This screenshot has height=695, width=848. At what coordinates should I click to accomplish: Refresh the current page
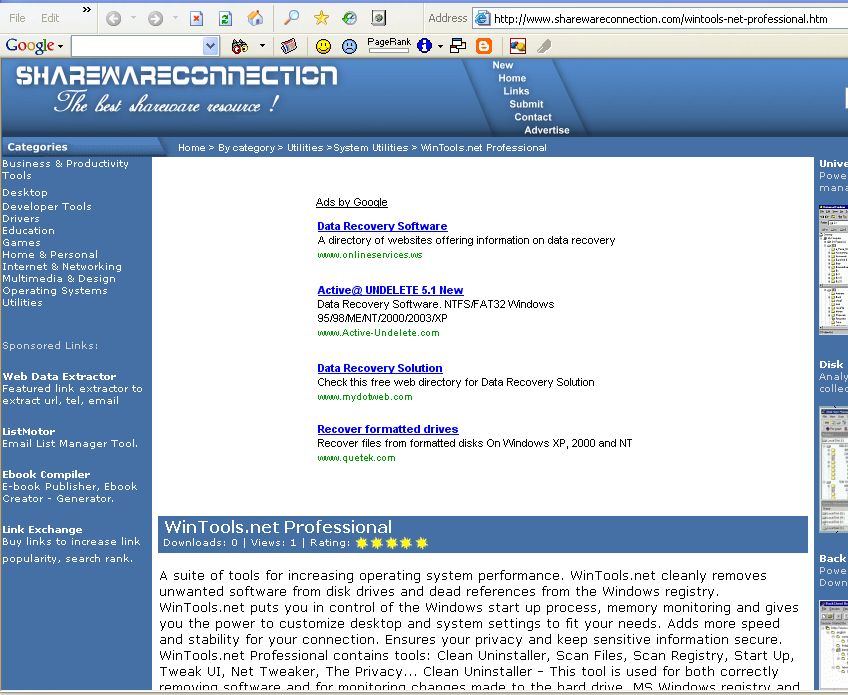(226, 19)
